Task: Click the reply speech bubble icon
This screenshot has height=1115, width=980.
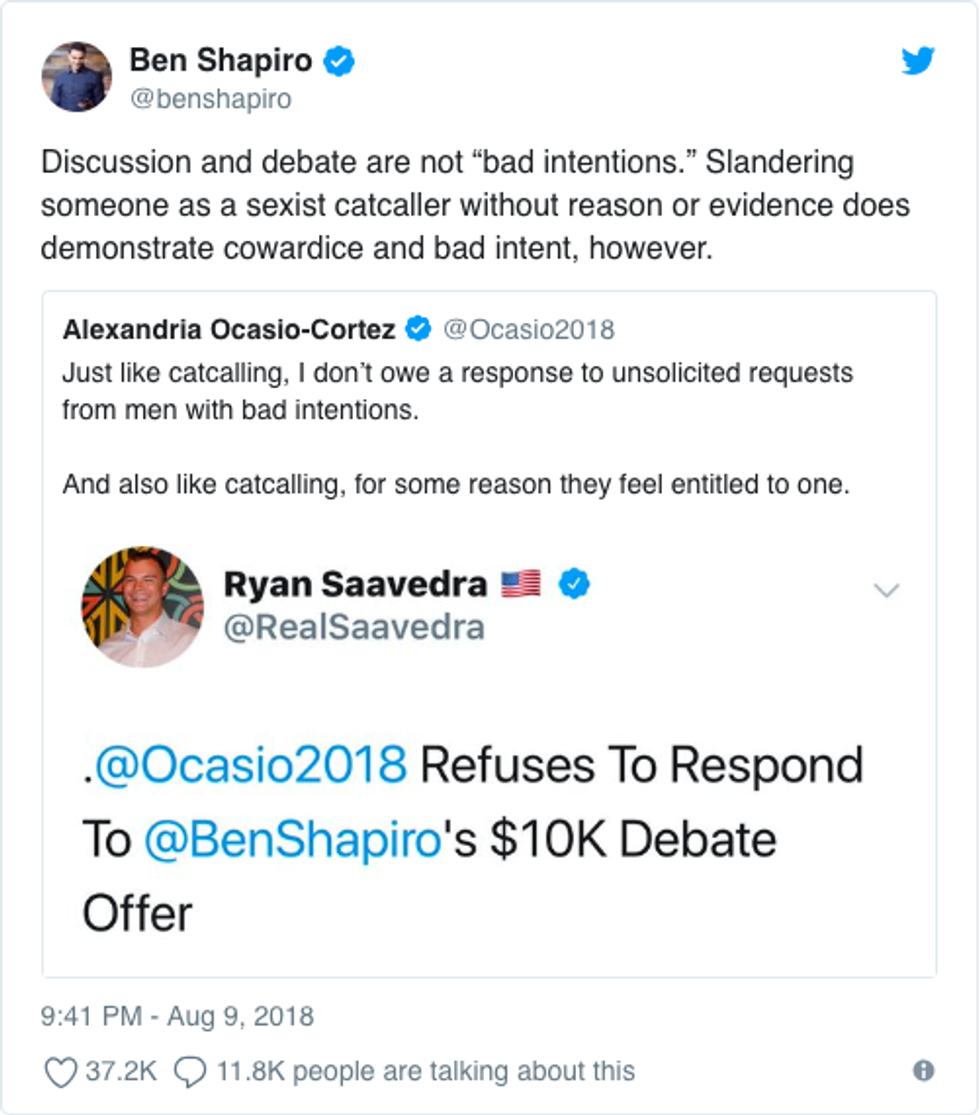Action: pyautogui.click(x=188, y=1071)
